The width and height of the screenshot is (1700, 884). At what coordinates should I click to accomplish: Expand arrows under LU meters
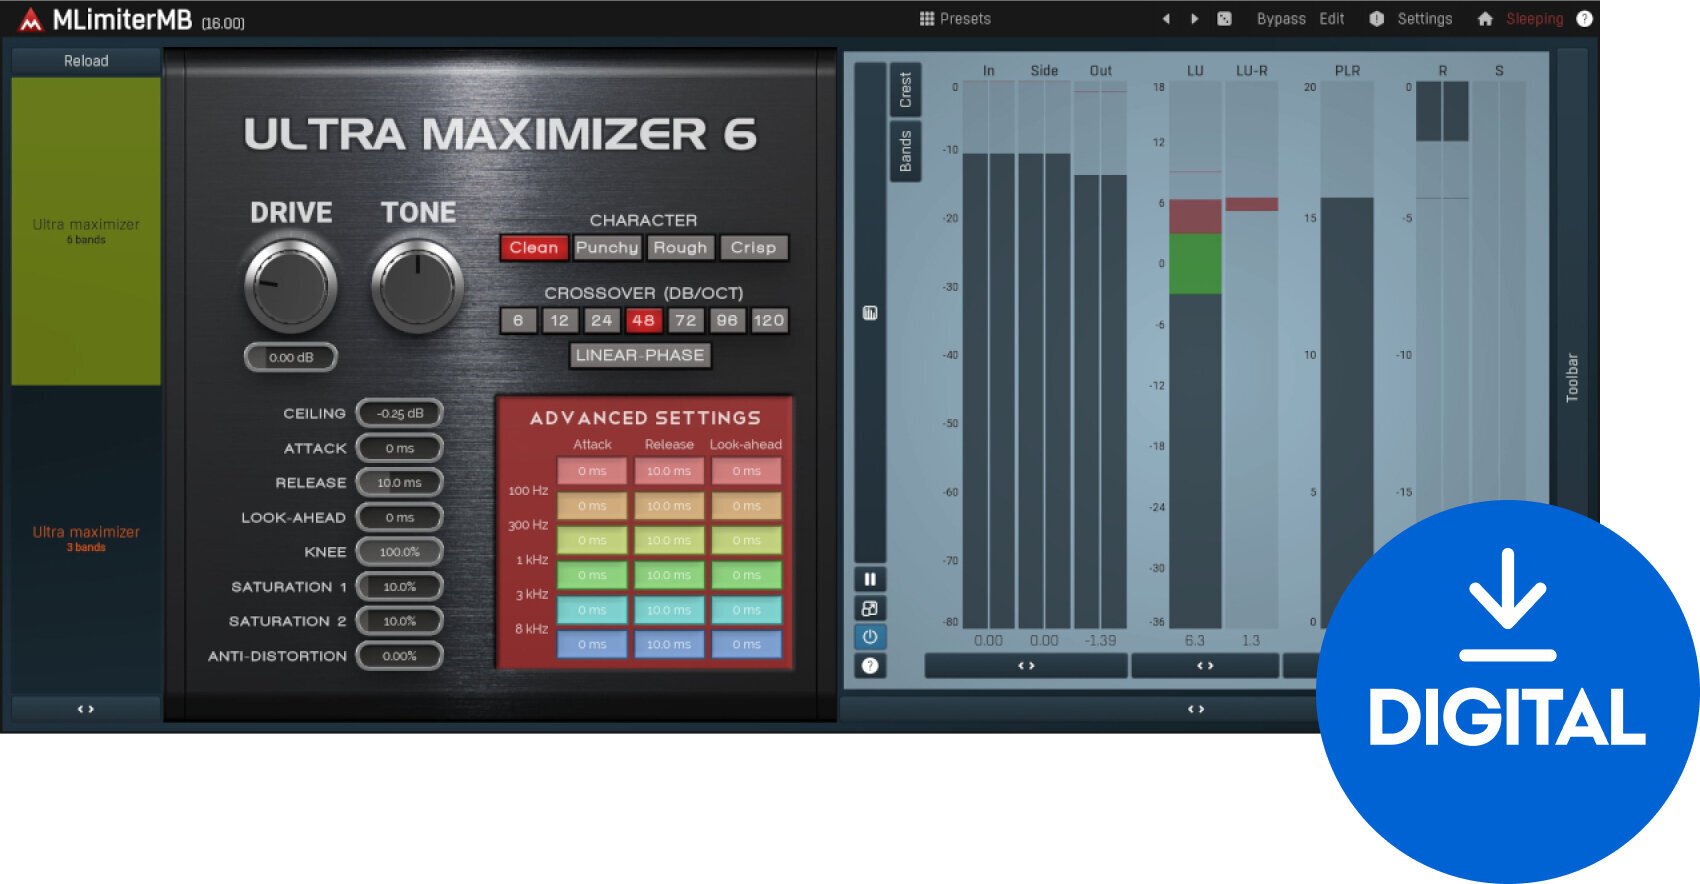point(1205,666)
